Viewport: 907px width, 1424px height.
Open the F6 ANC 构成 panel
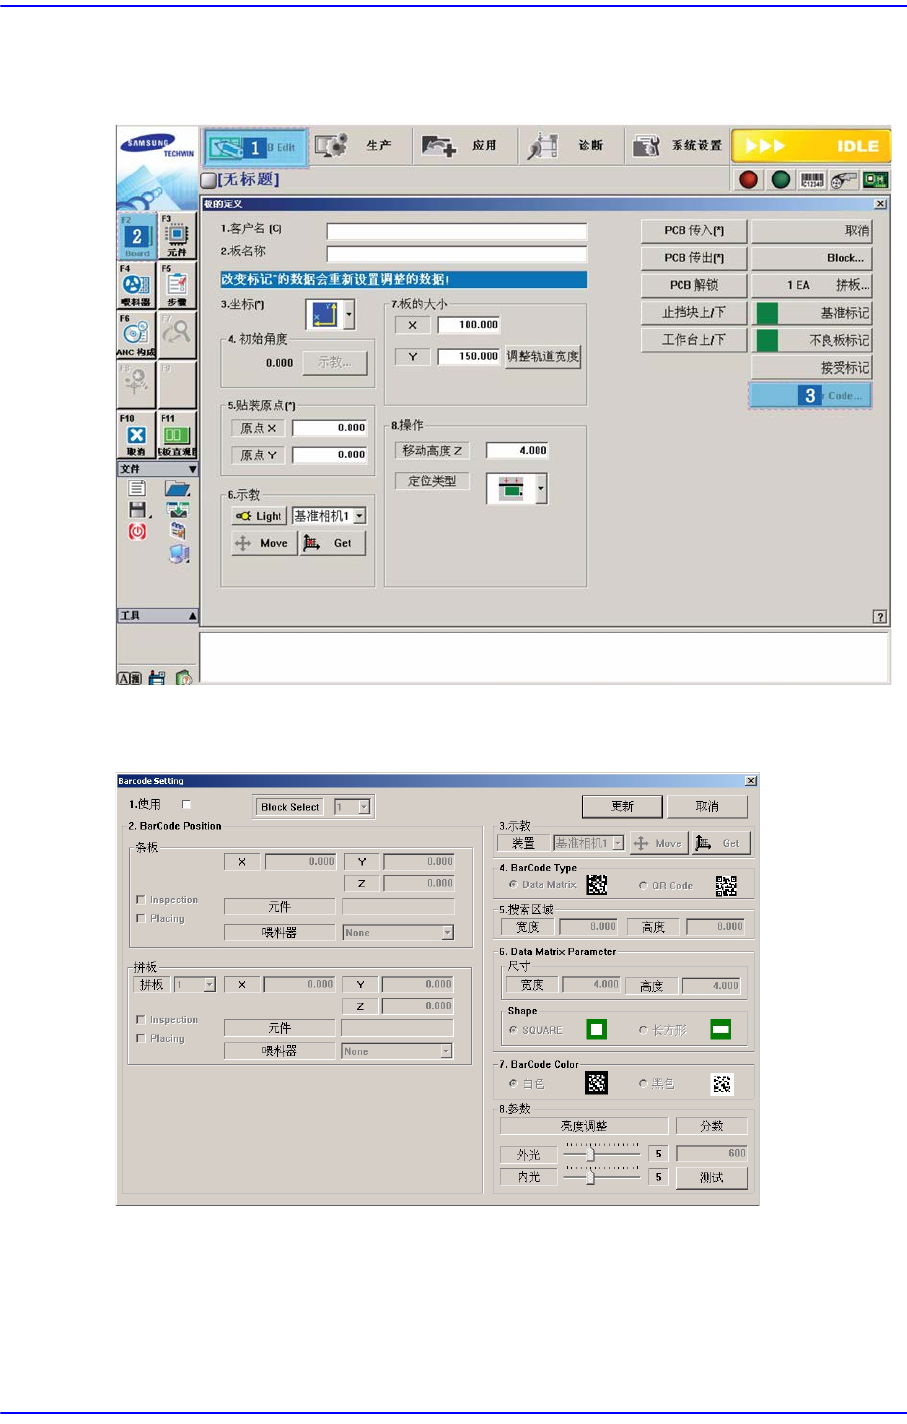pos(137,335)
